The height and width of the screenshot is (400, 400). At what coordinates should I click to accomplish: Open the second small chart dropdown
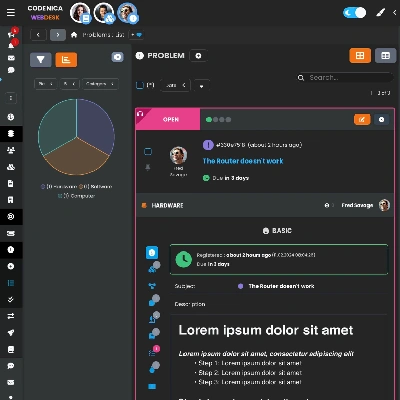pyautogui.click(x=69, y=84)
